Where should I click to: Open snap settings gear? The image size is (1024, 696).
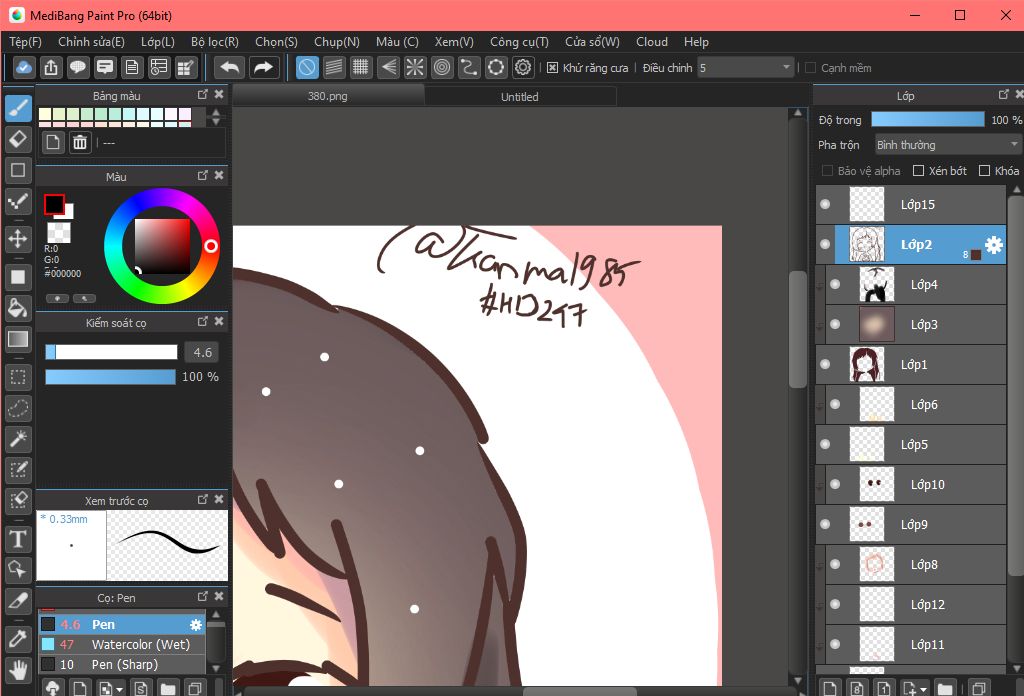[523, 67]
